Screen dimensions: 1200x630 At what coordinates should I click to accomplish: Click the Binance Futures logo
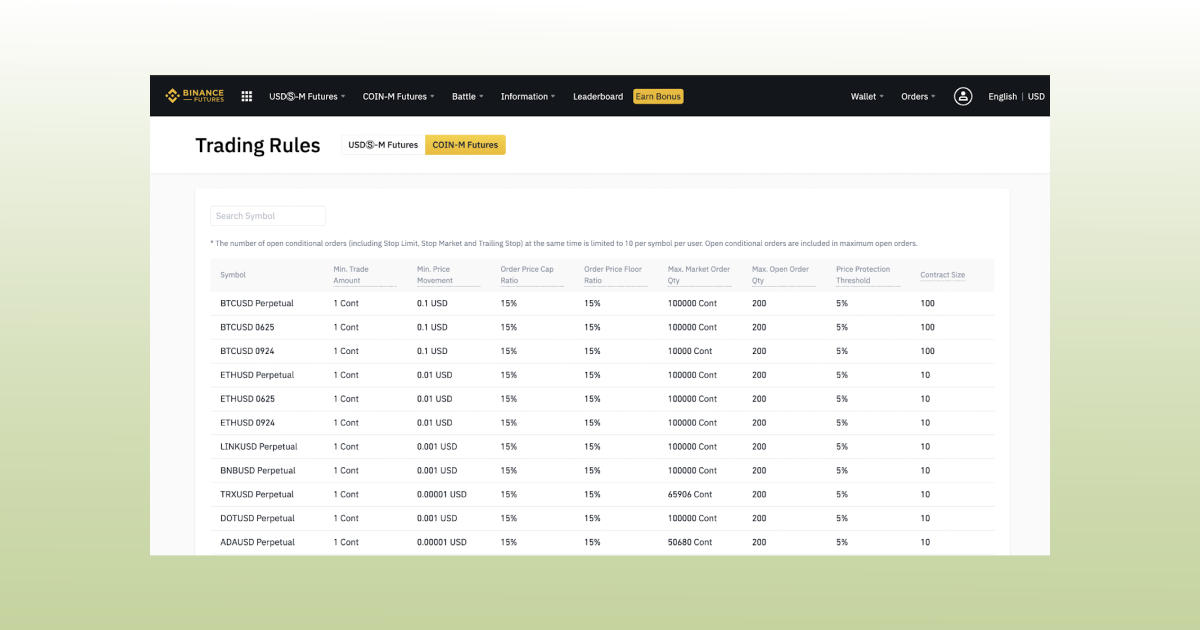[x=194, y=96]
